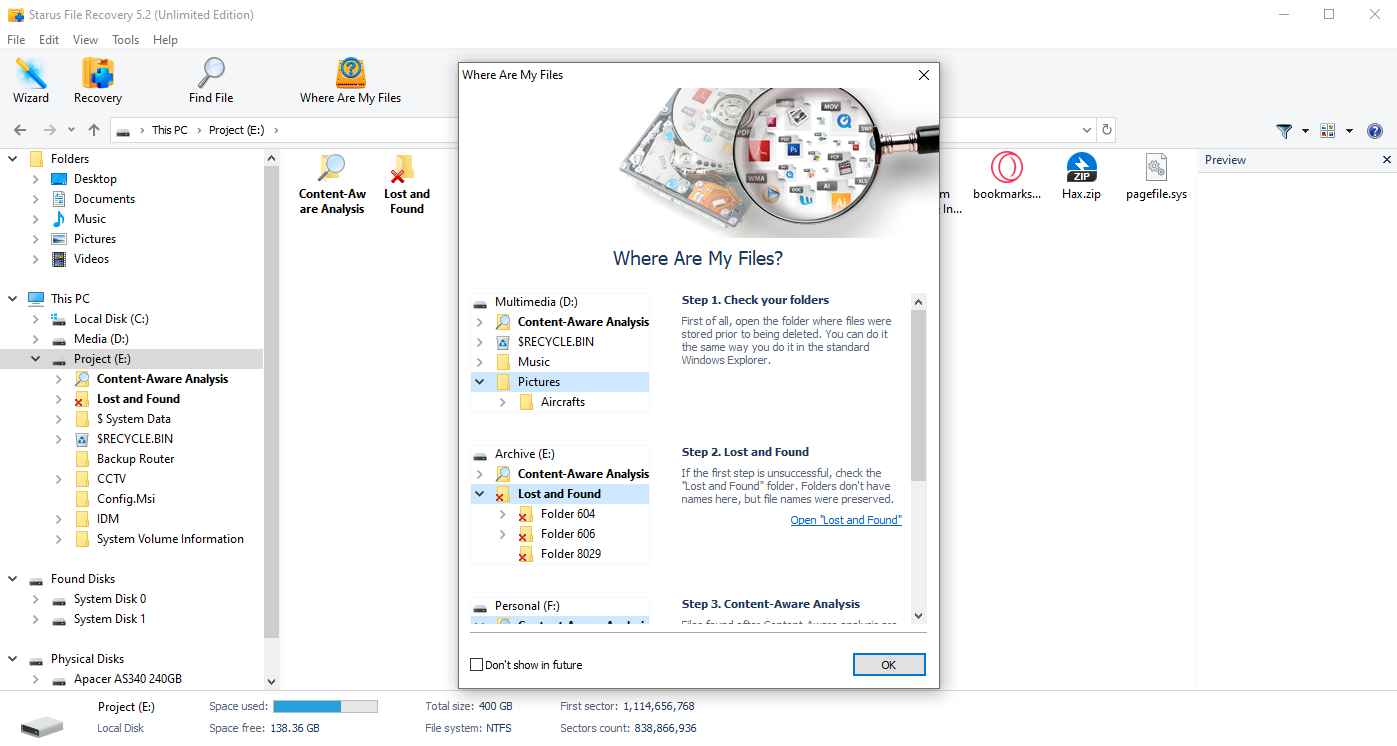Click Open "Lost and Found" link

pos(846,520)
